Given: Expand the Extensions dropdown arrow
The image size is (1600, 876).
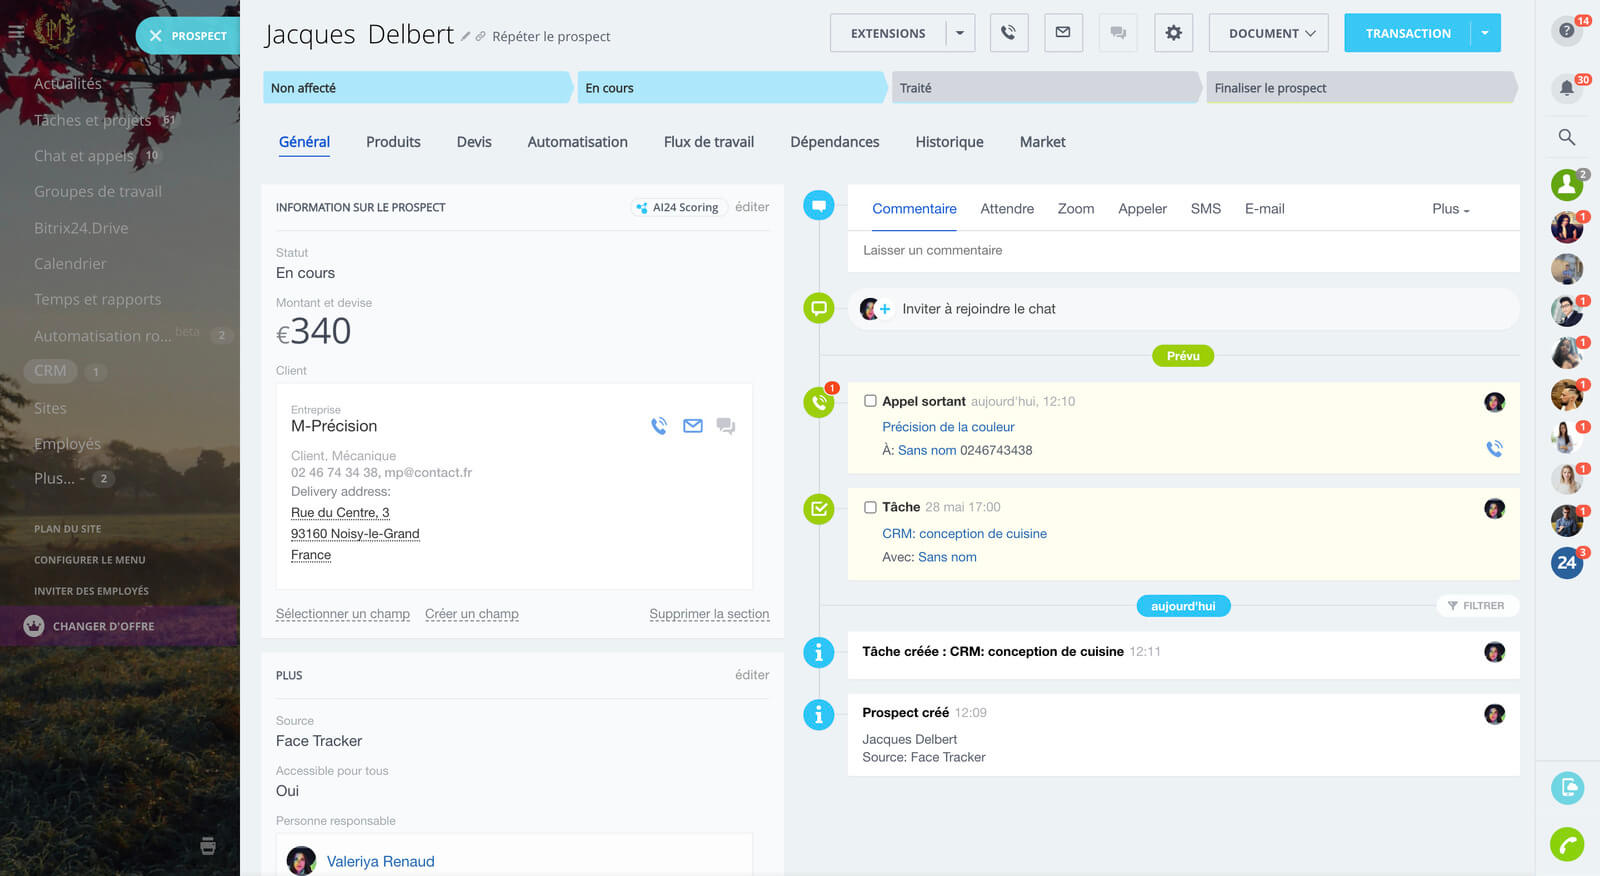Looking at the screenshot, I should click(x=960, y=33).
